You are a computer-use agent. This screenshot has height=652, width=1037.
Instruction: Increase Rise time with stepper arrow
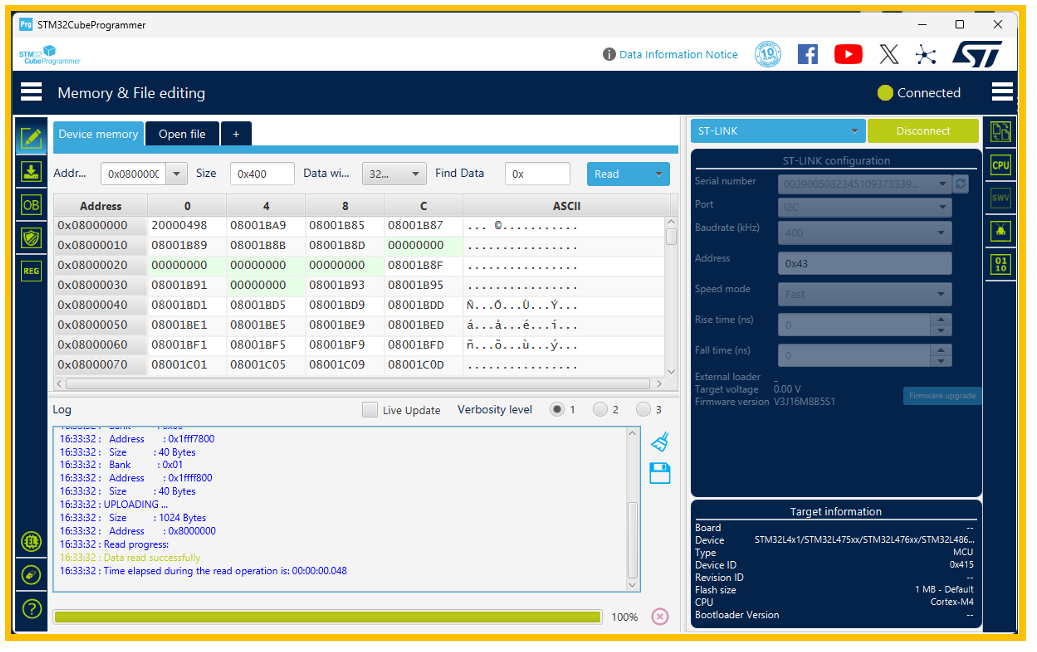tap(941, 319)
